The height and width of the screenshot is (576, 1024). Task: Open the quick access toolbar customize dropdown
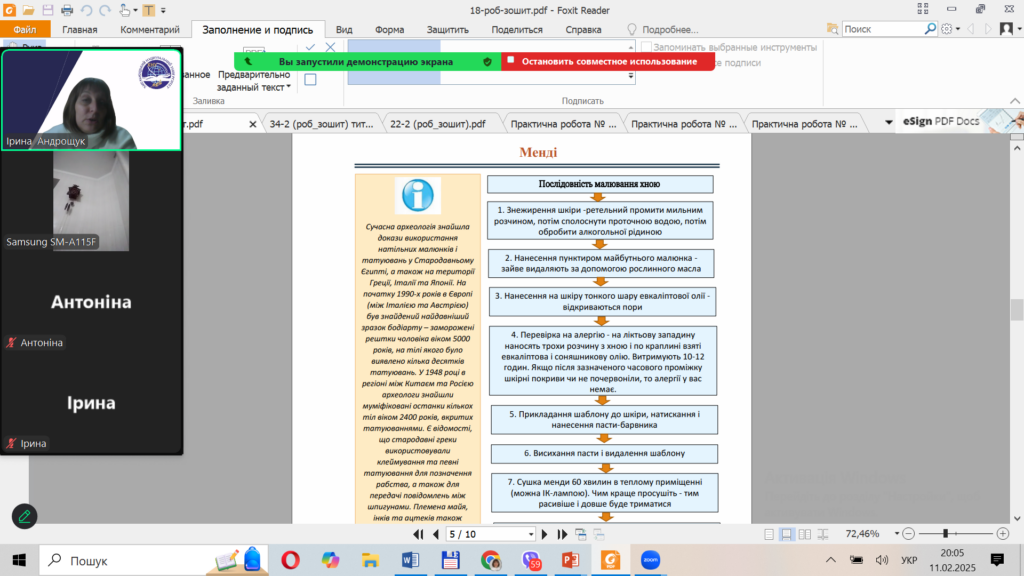pos(163,10)
